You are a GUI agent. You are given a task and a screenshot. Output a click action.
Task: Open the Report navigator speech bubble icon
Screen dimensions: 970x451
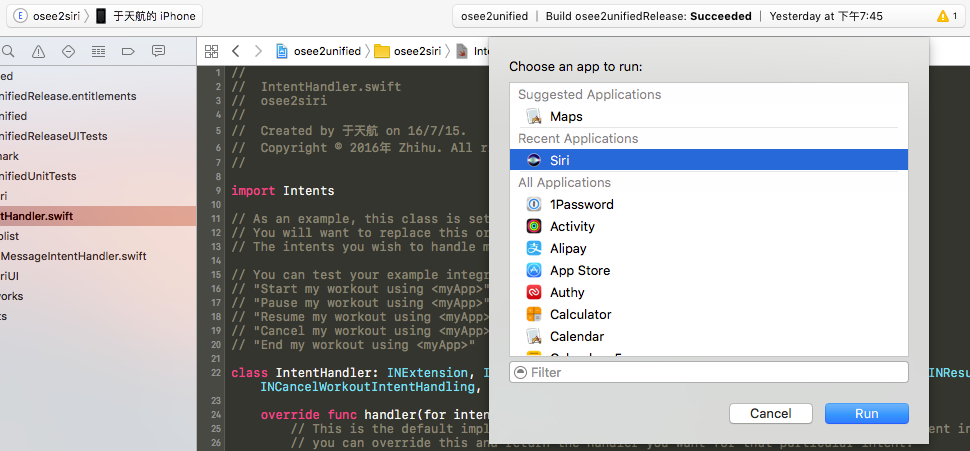(158, 51)
